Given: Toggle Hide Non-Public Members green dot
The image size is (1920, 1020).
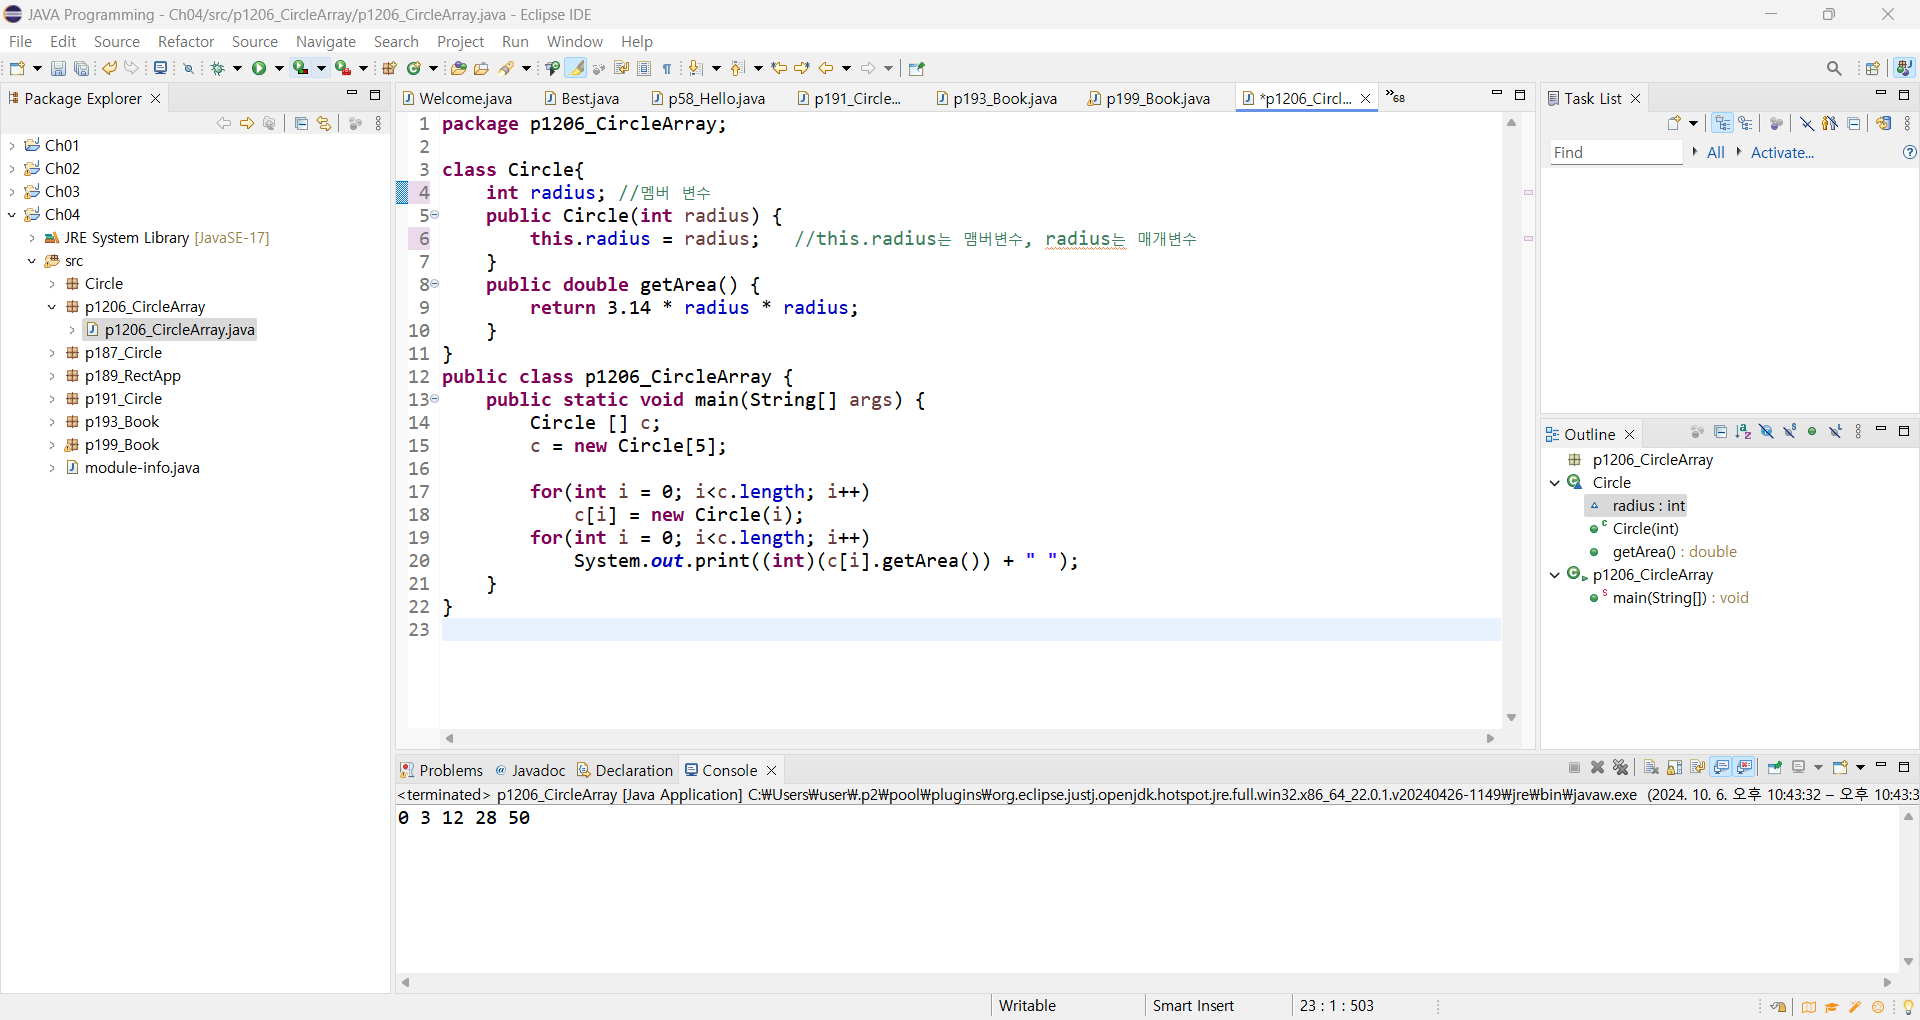Looking at the screenshot, I should point(1812,432).
